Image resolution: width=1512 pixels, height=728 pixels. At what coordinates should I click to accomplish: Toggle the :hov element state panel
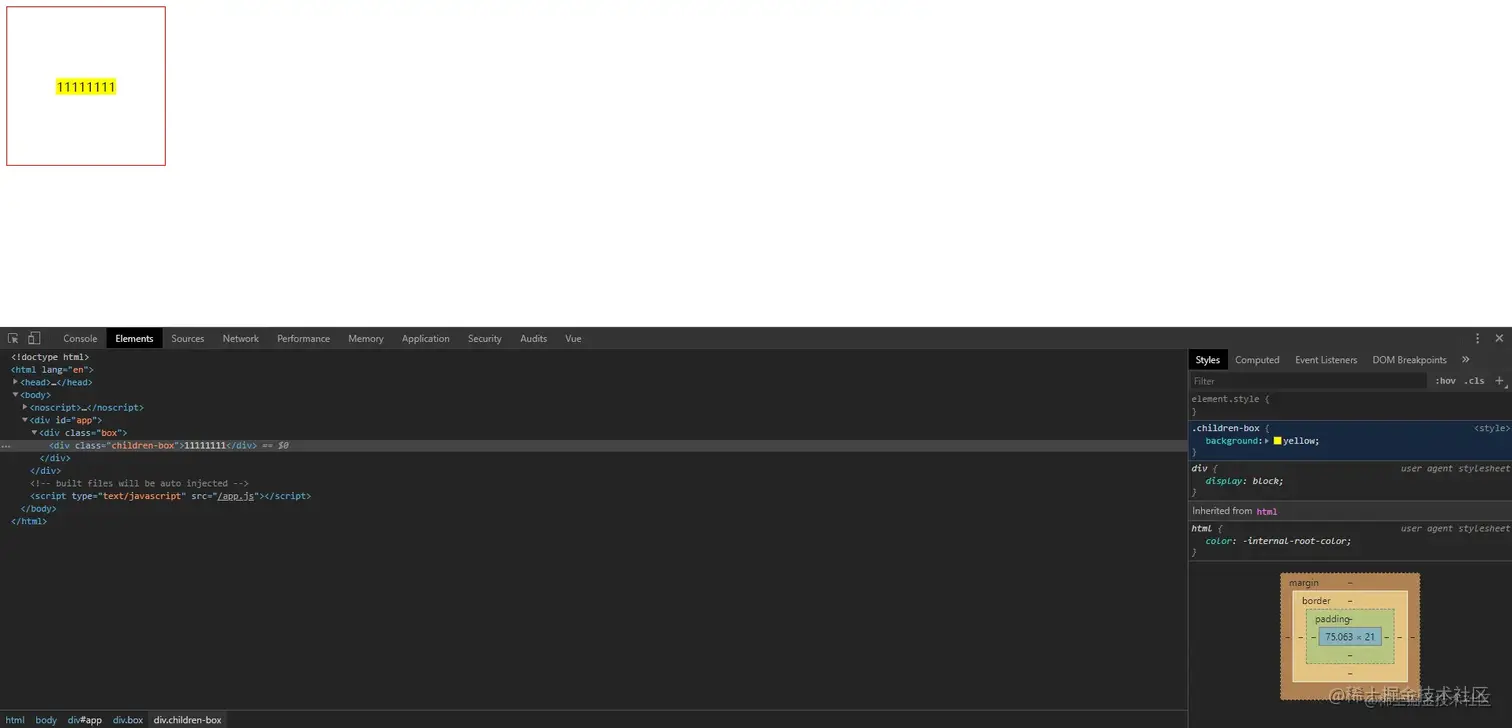1446,381
